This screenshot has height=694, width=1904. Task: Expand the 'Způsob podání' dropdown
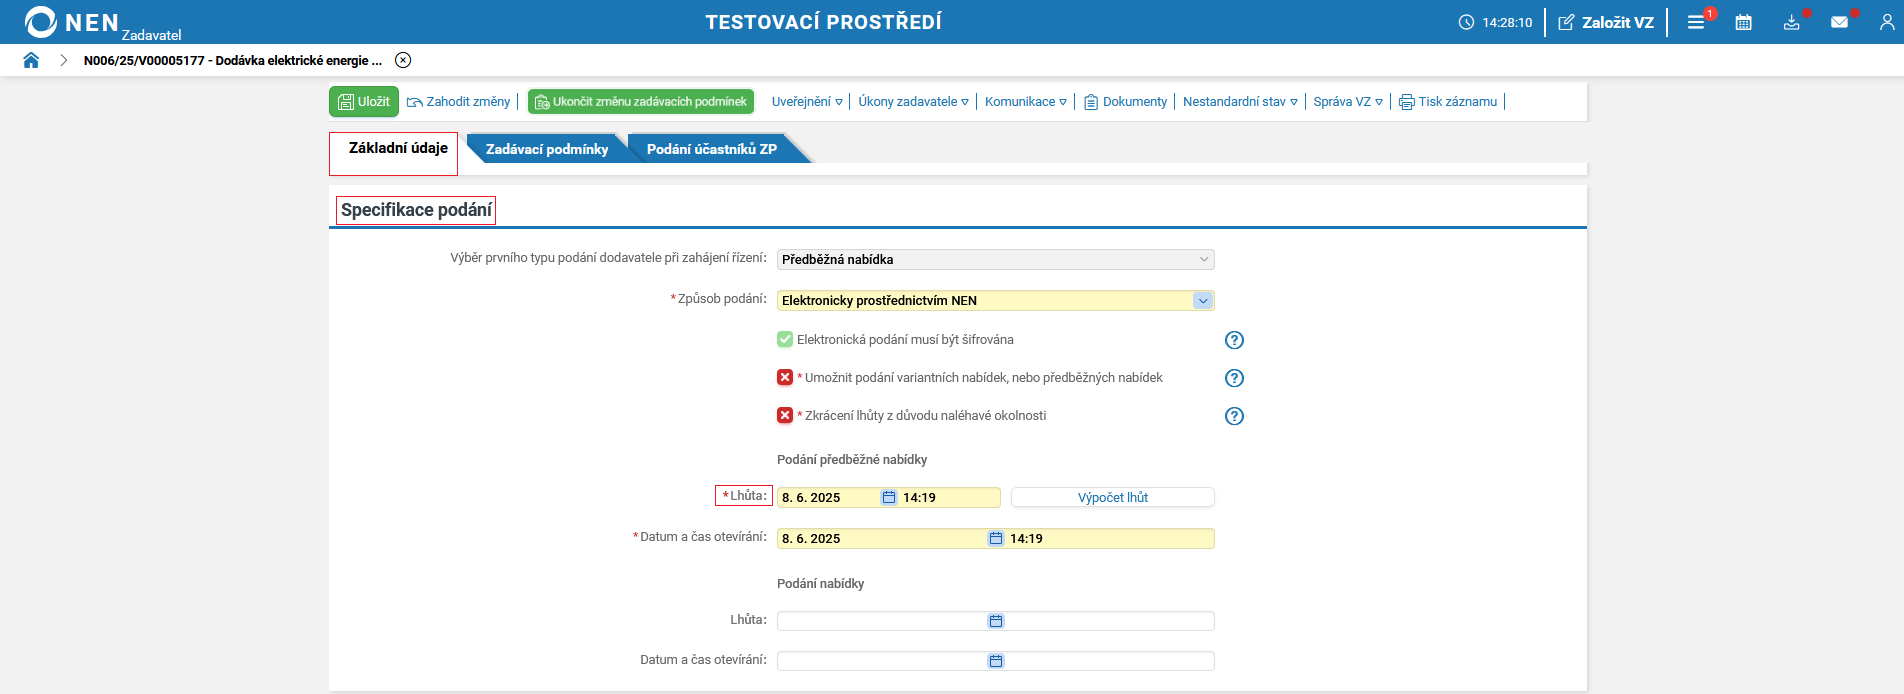tap(1202, 301)
